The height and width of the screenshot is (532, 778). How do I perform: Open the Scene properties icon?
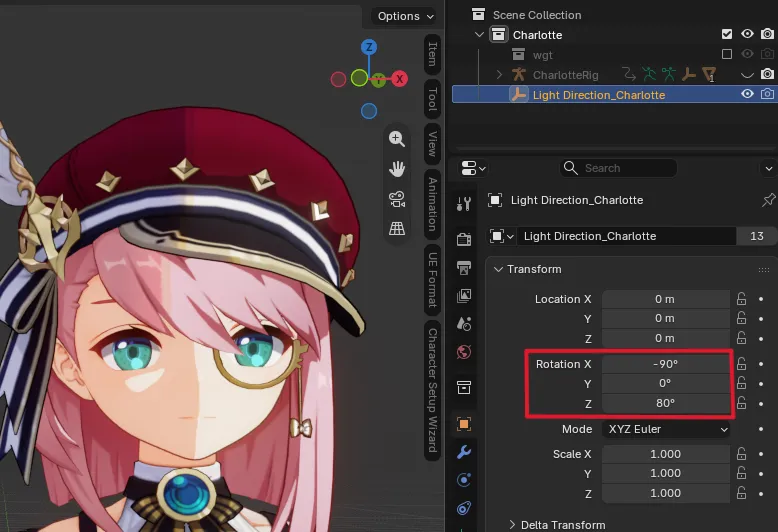point(464,324)
